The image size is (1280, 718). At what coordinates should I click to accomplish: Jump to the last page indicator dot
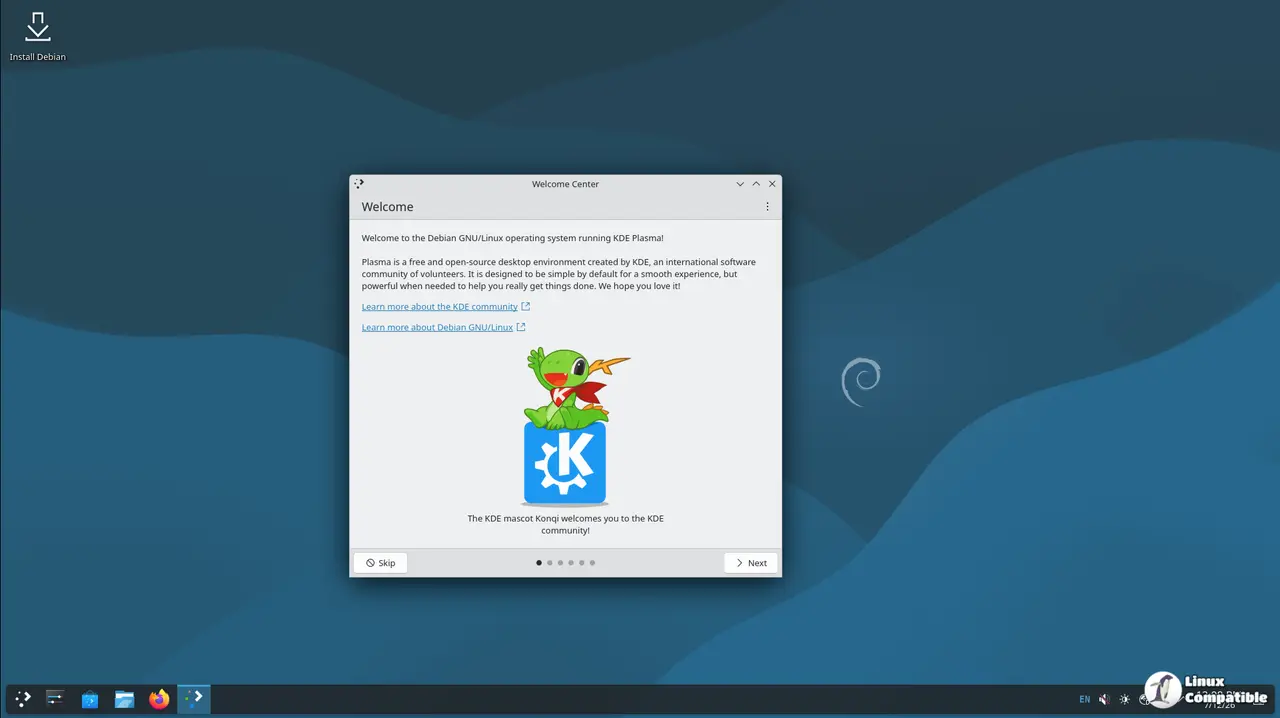[x=592, y=563]
